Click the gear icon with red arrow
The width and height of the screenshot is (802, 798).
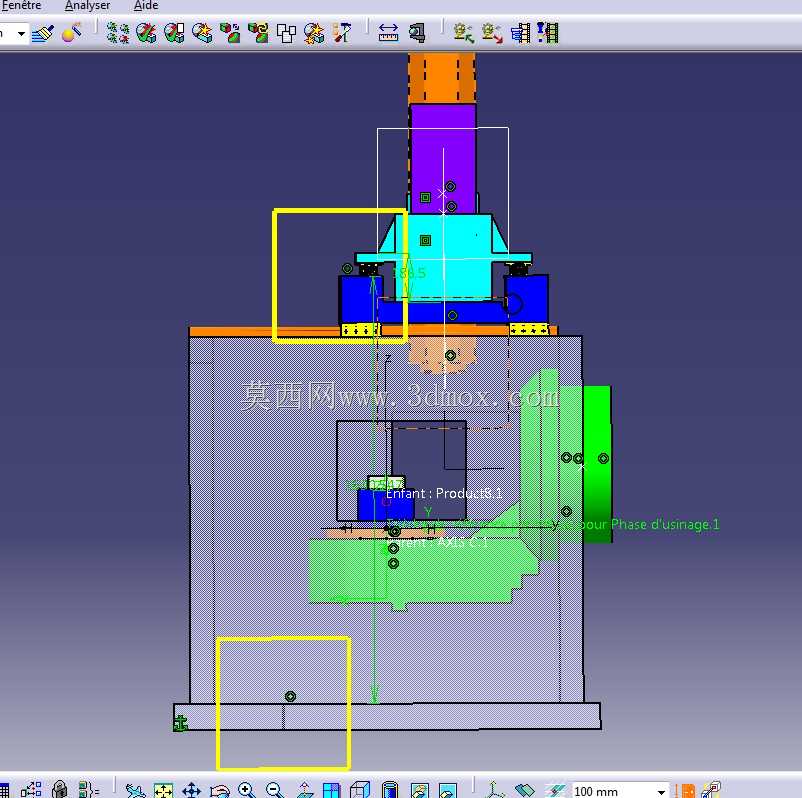[492, 33]
